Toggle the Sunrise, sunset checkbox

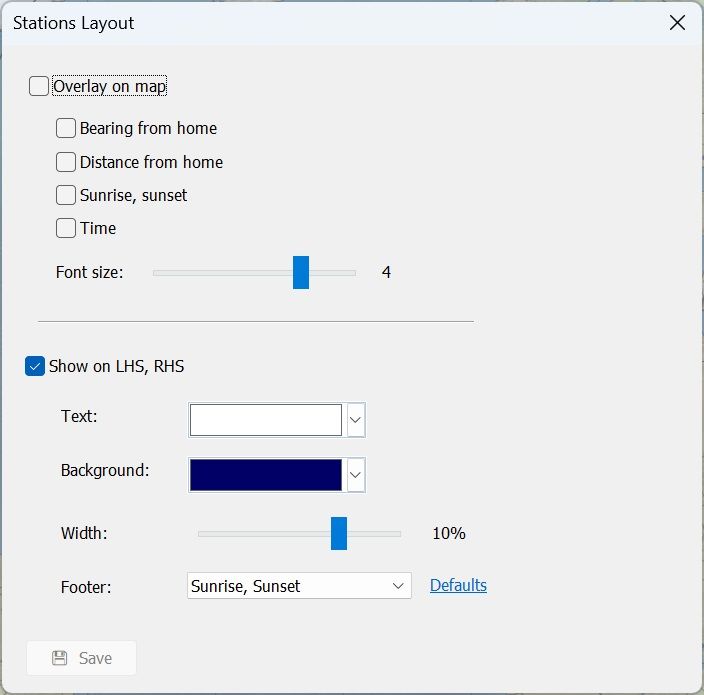[x=66, y=195]
